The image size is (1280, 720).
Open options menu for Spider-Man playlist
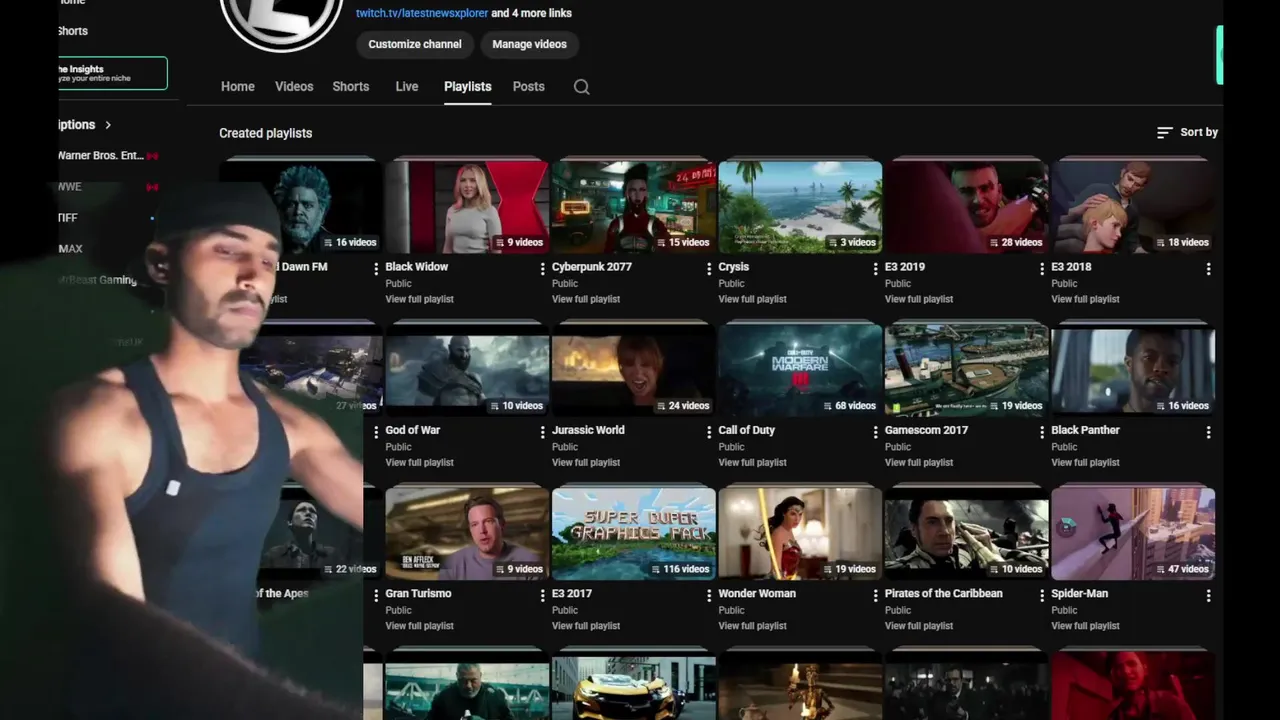click(x=1208, y=595)
